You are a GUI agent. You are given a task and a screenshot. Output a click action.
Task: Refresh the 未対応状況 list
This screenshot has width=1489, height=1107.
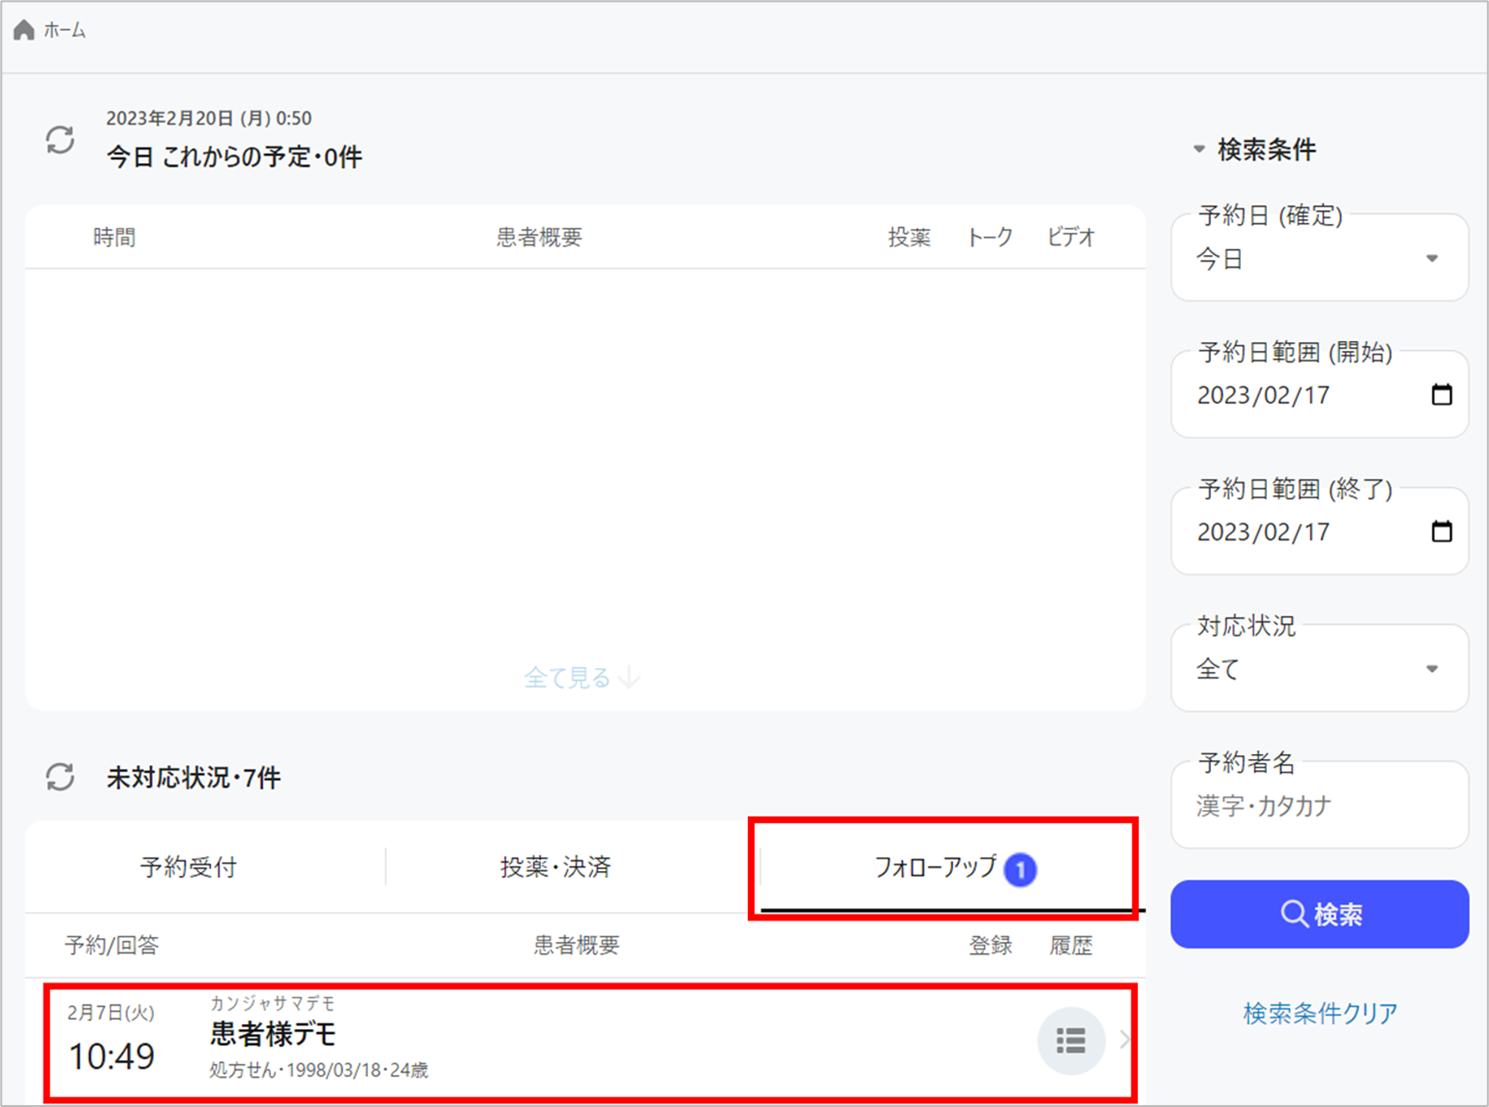60,777
